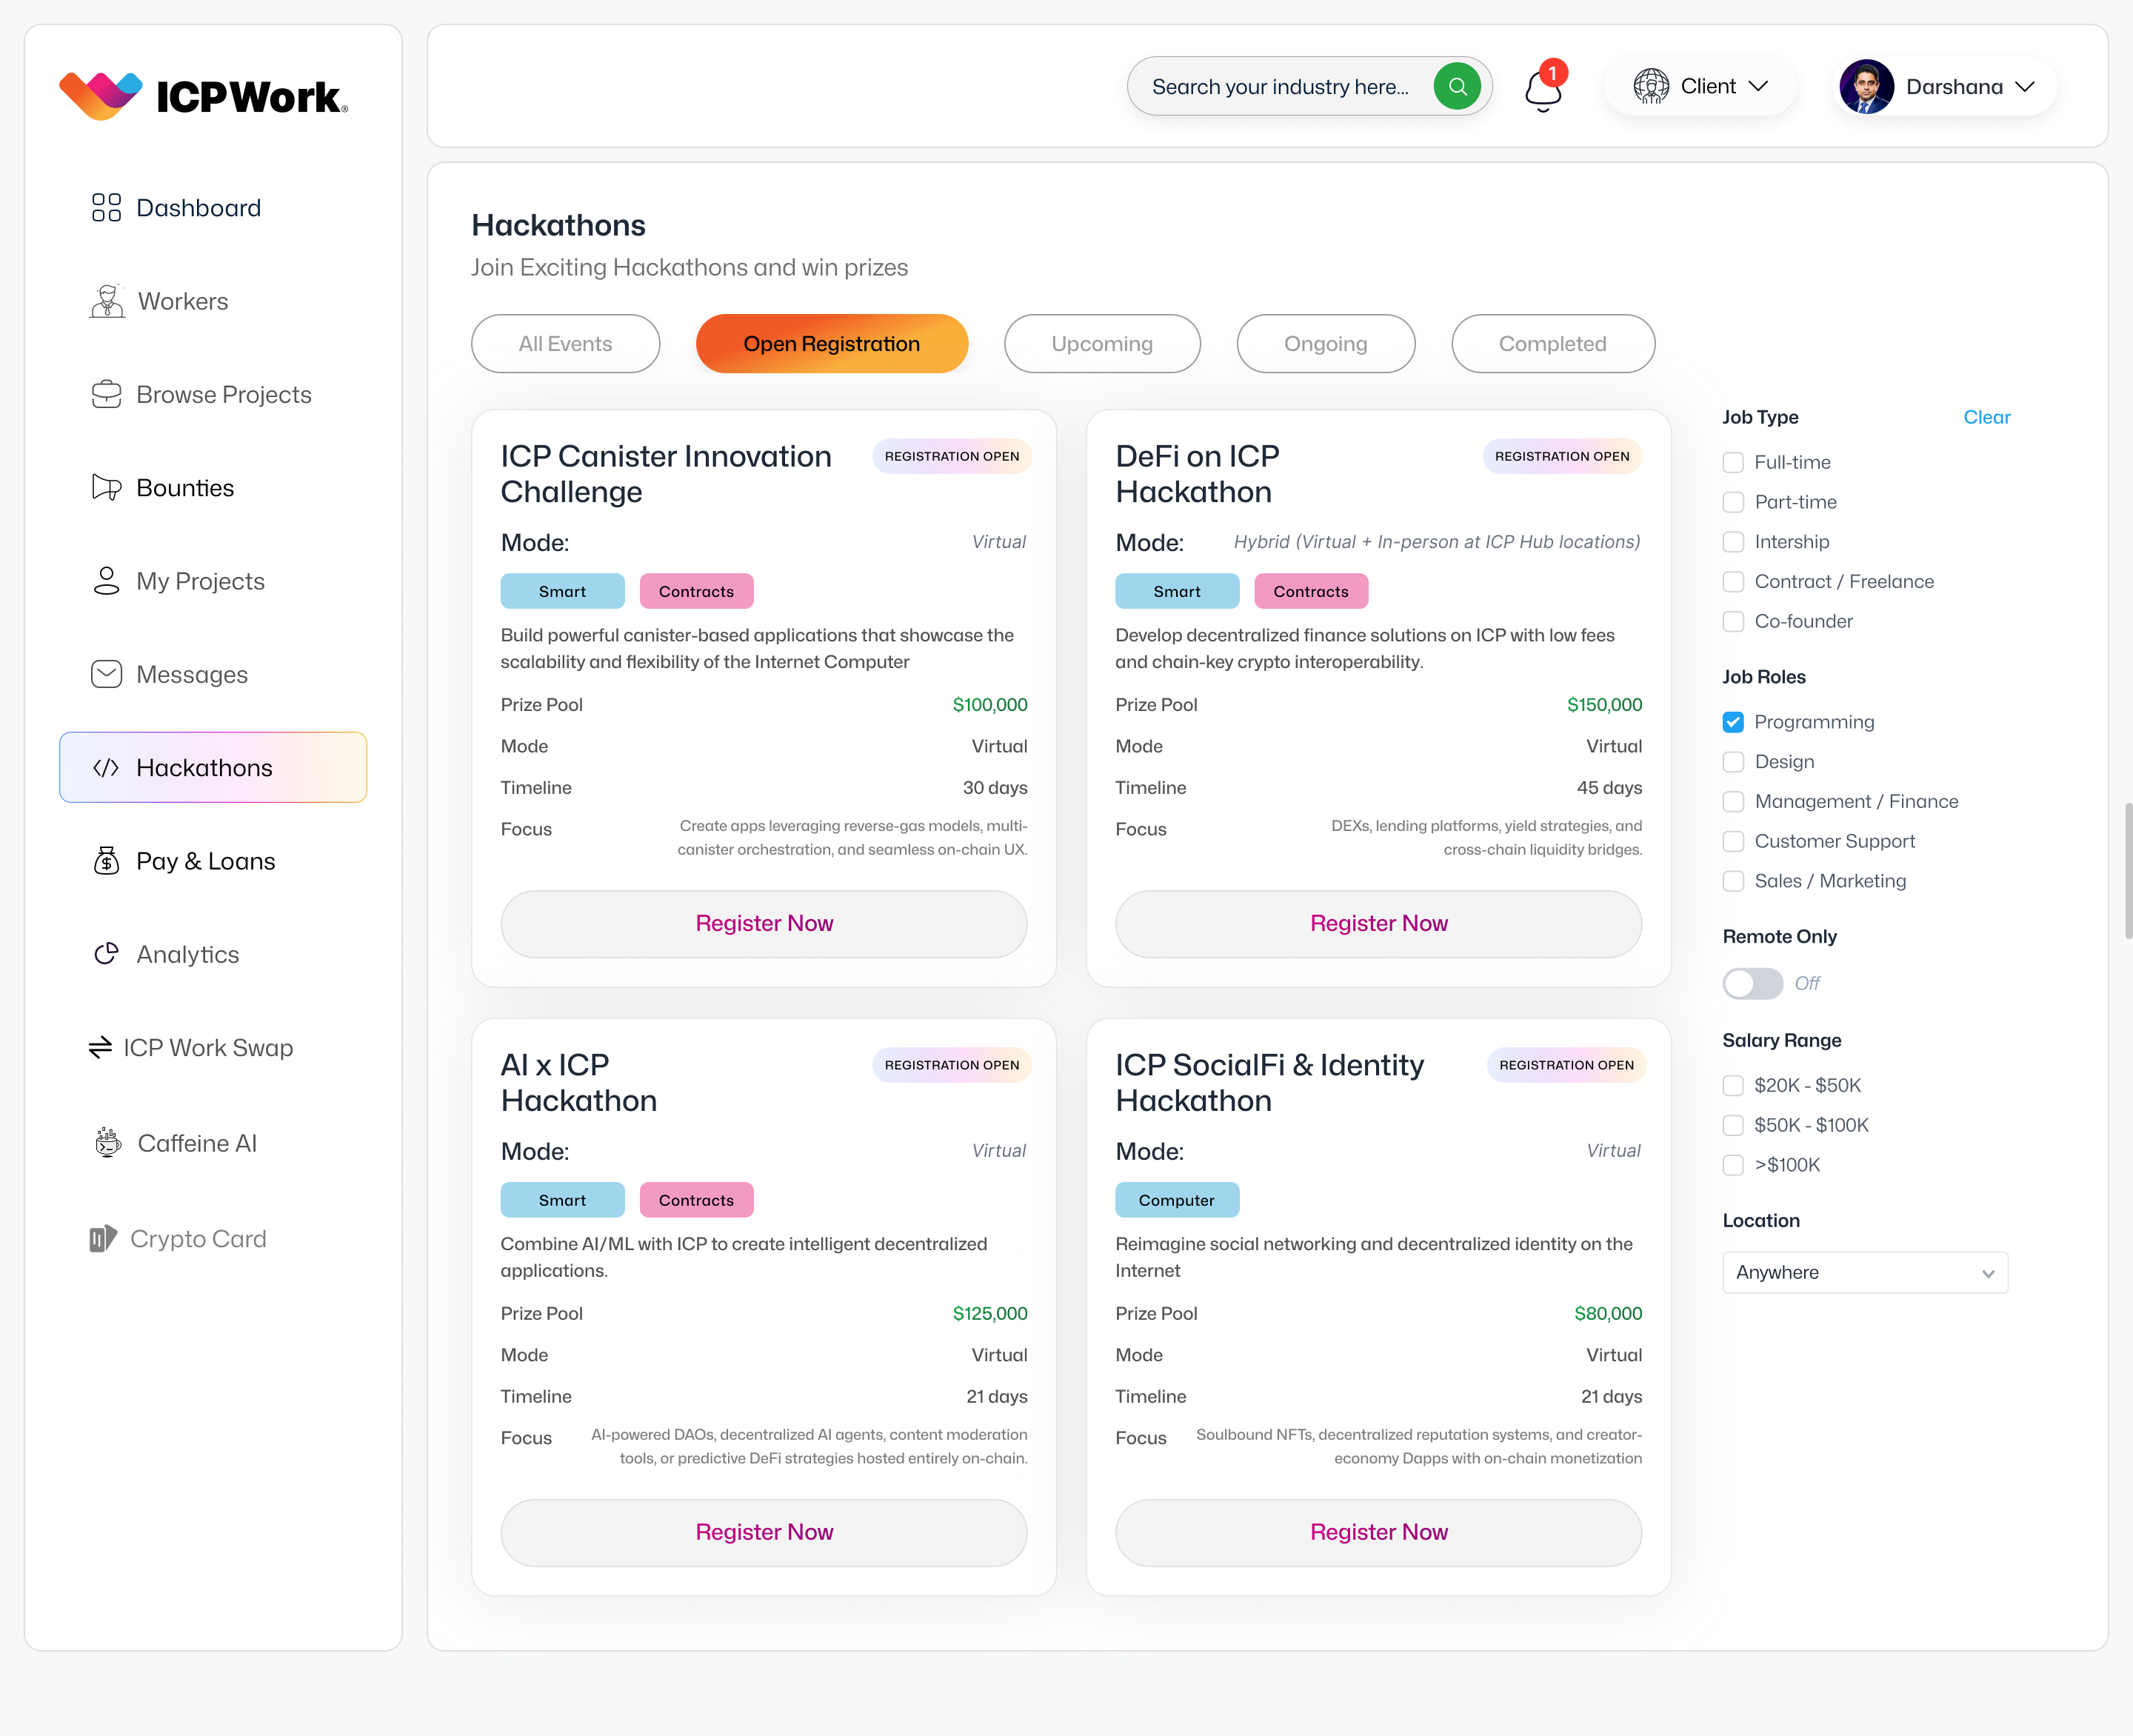
Task: Open Analytics pie chart icon
Action: pyautogui.click(x=106, y=954)
